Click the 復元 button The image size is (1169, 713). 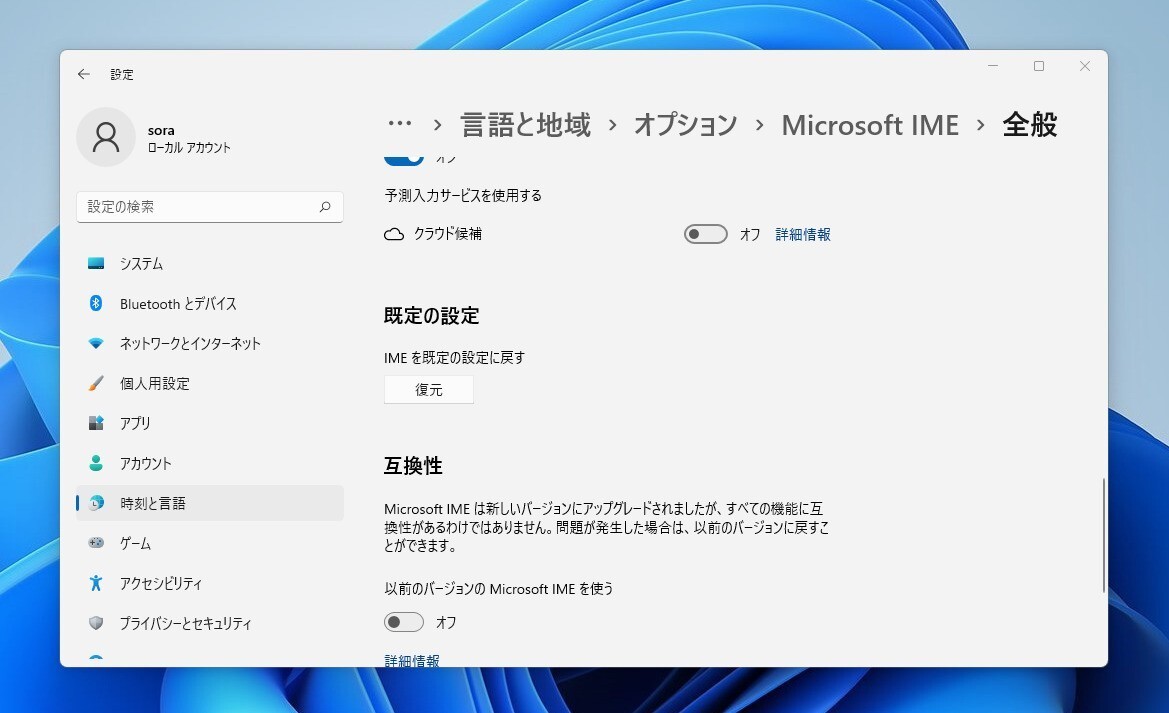[x=429, y=390]
